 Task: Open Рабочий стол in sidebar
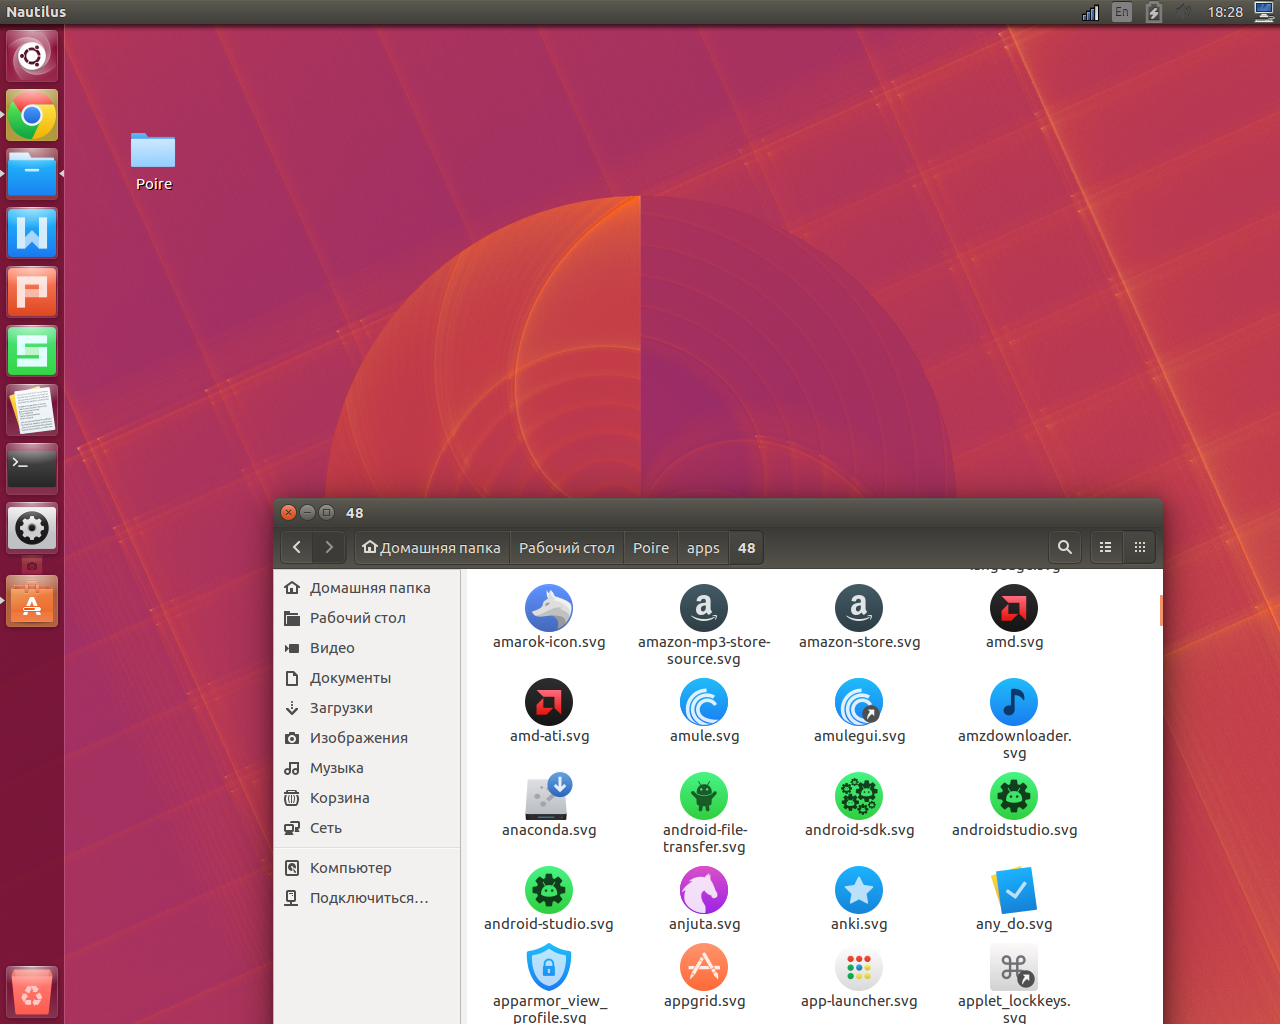[x=367, y=618]
